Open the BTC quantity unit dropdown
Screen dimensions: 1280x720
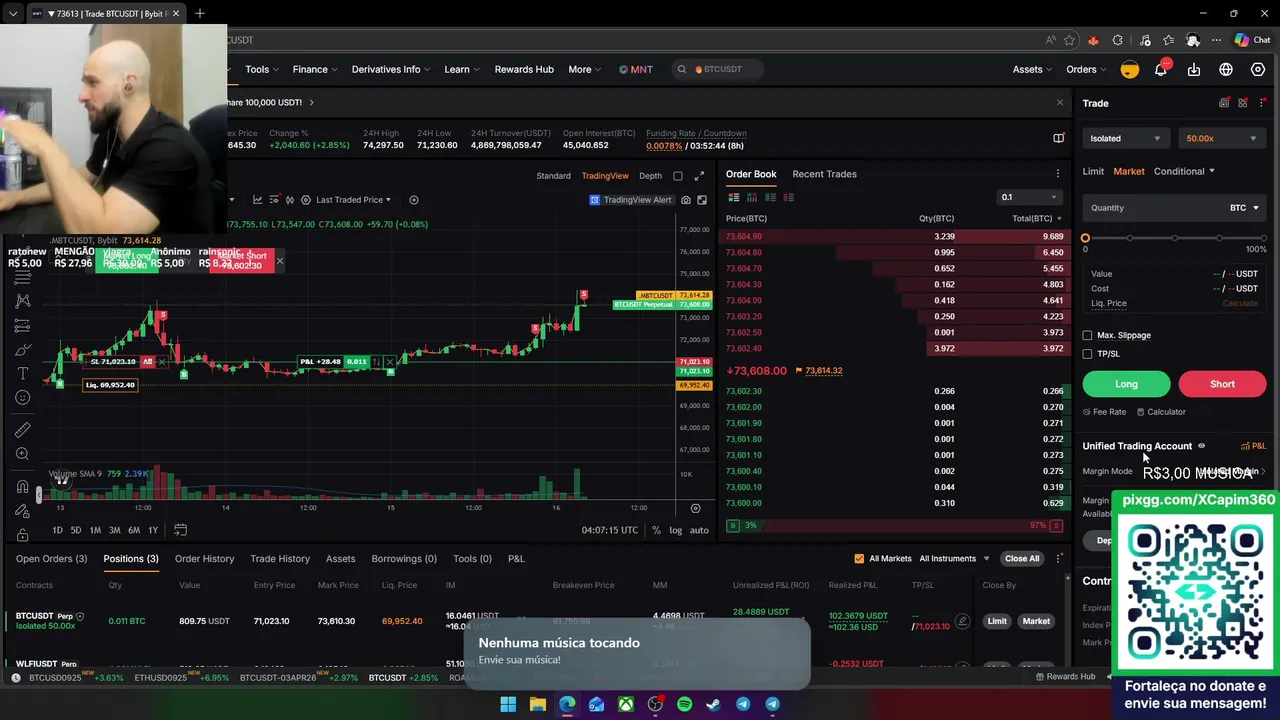point(1245,208)
